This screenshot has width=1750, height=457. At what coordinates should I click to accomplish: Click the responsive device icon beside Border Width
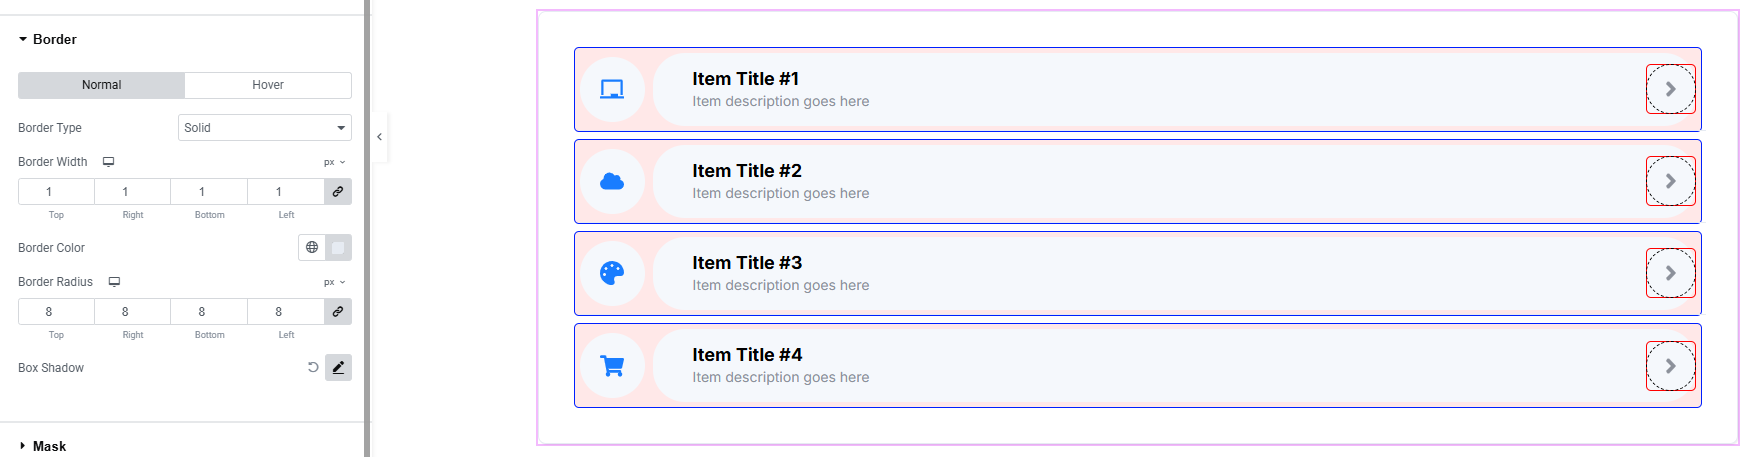point(109,162)
